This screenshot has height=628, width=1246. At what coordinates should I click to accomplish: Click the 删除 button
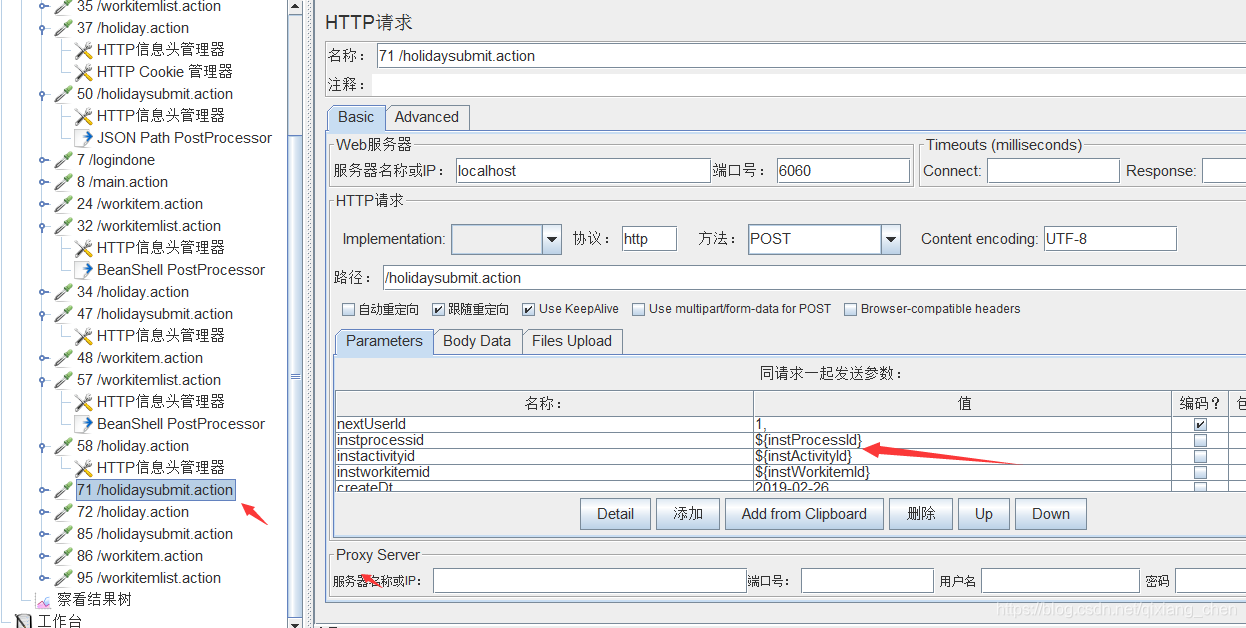[921, 514]
